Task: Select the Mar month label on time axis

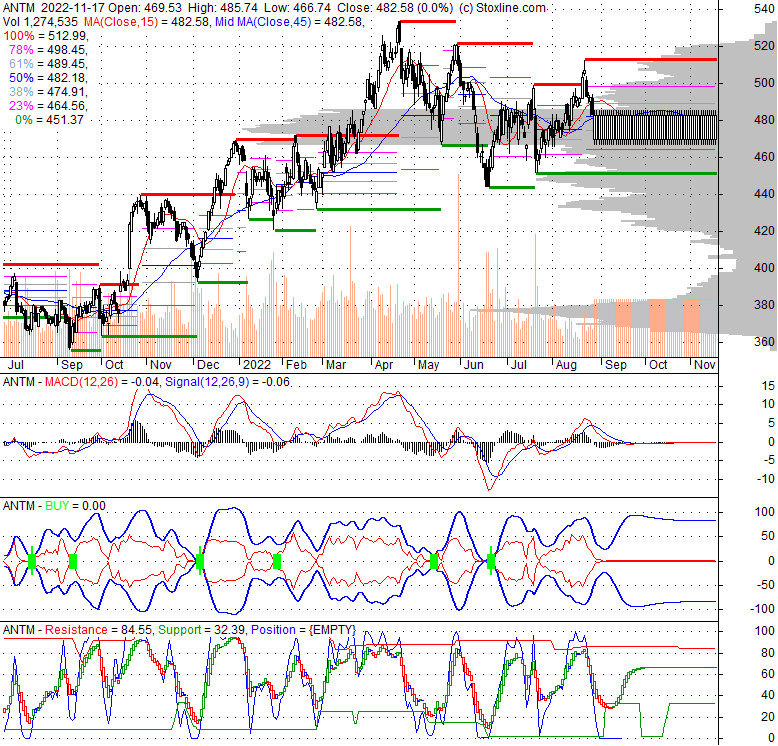Action: tap(336, 365)
